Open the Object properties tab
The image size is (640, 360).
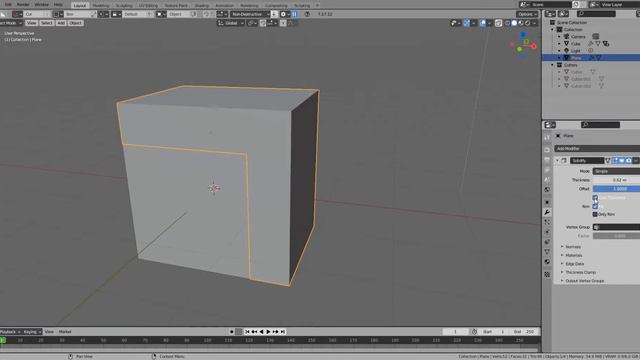[x=547, y=202]
